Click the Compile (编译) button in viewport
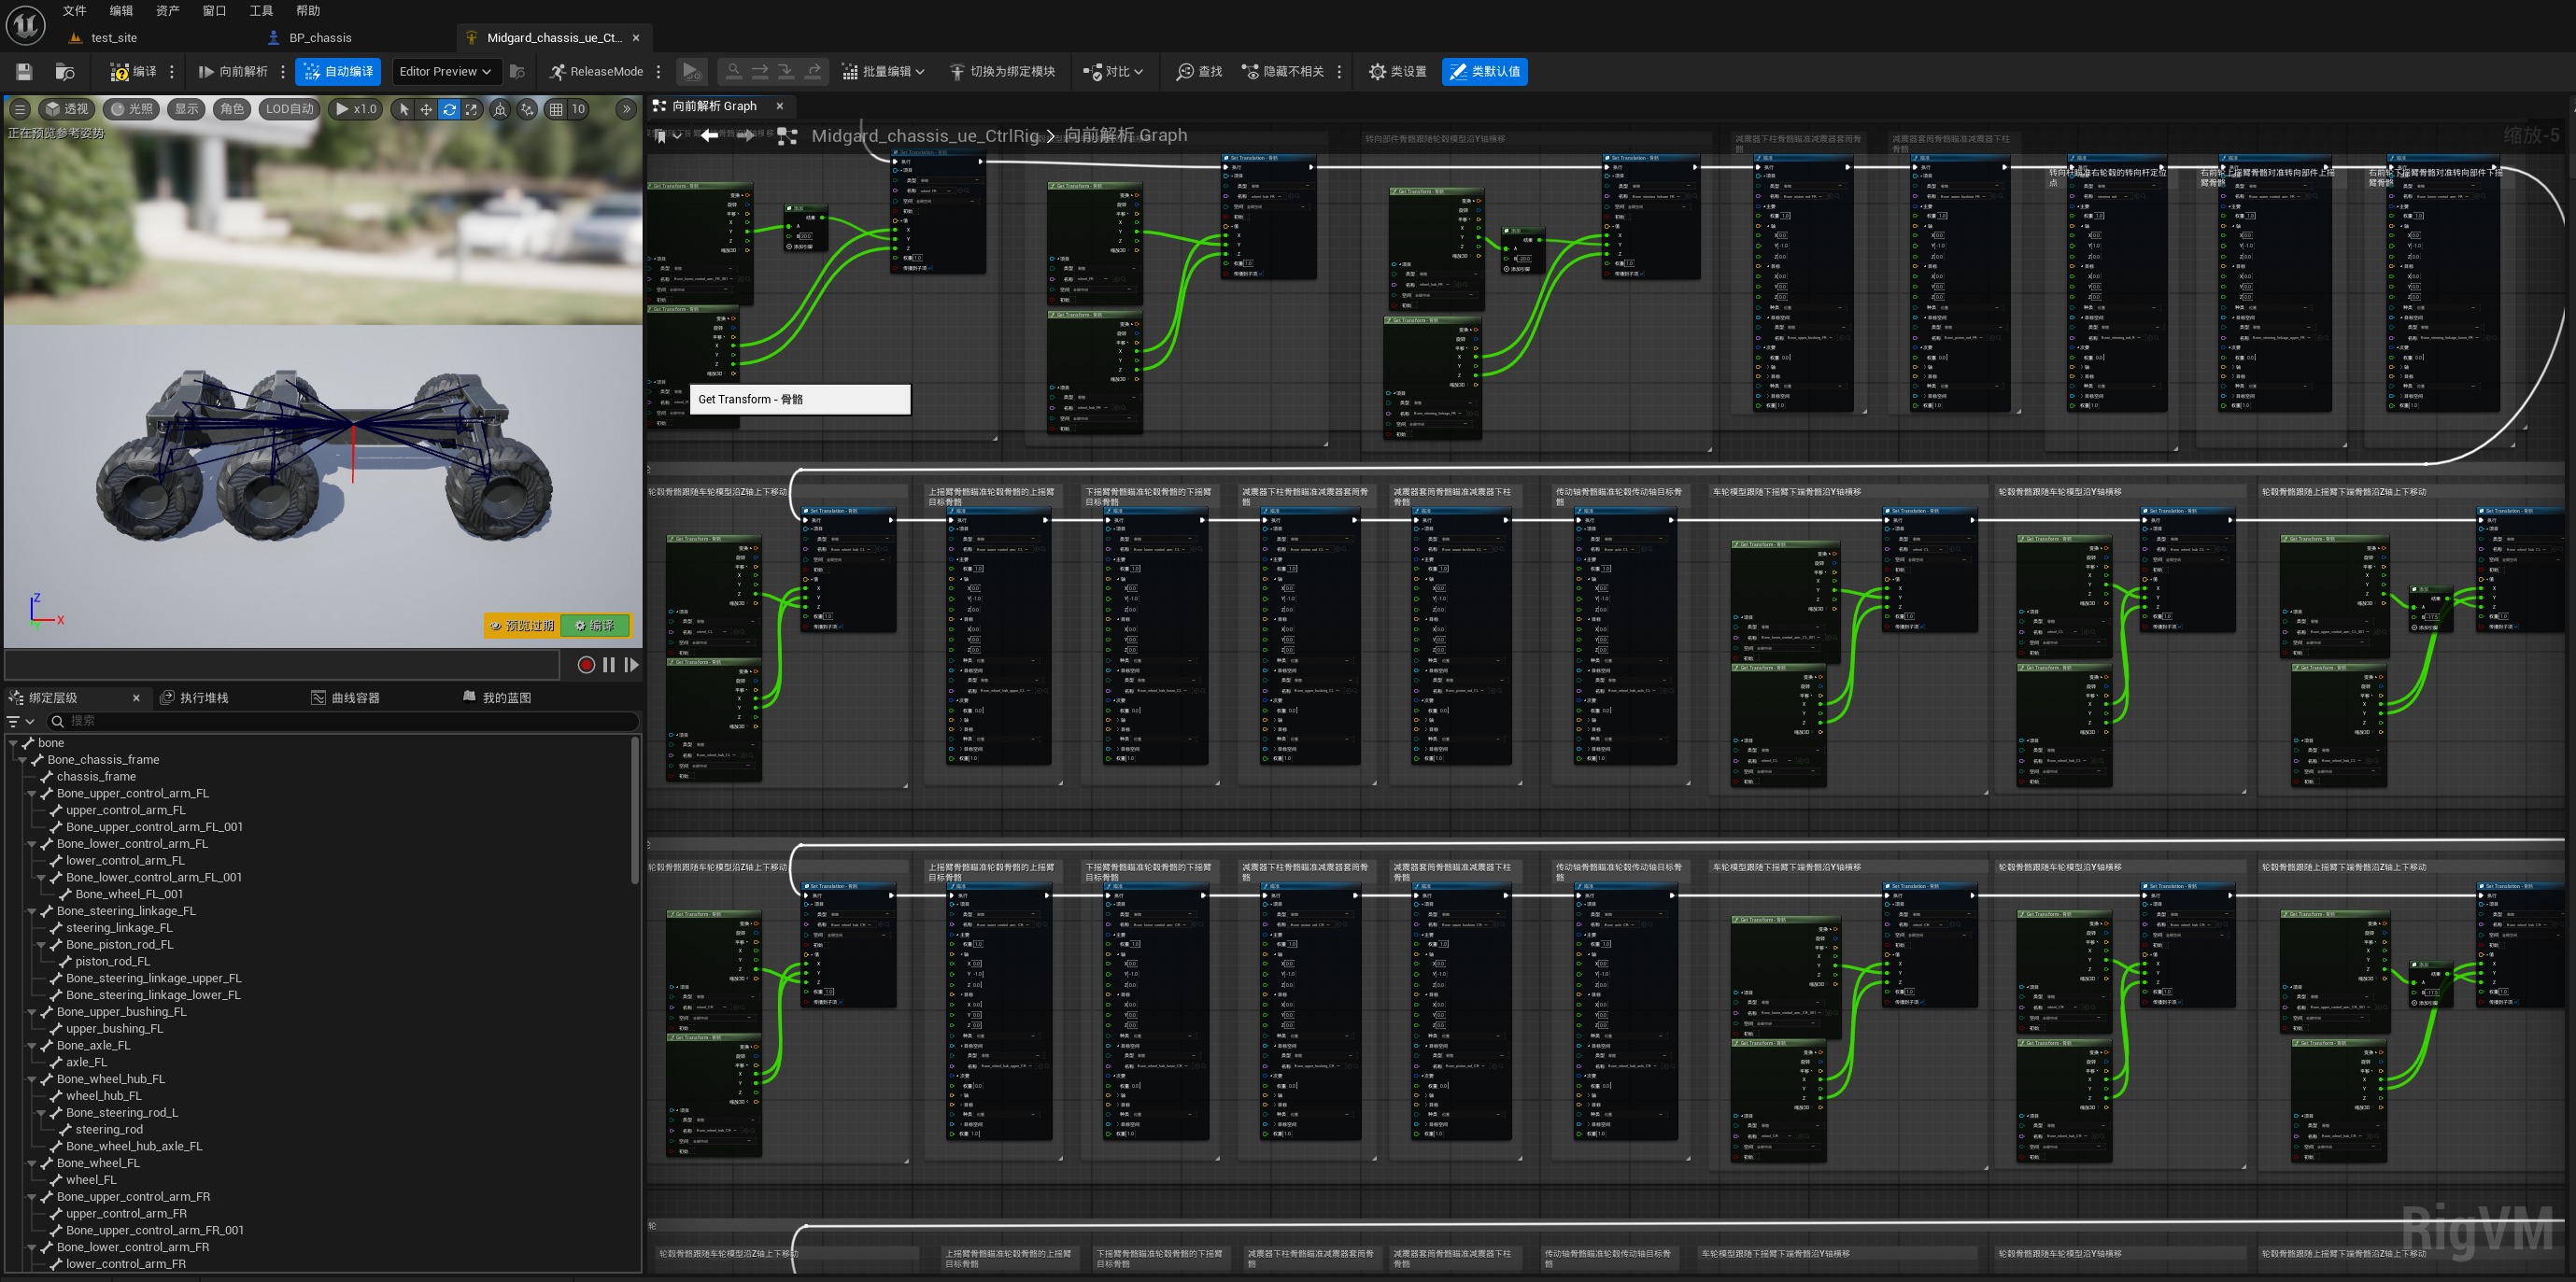This screenshot has width=2576, height=1282. pos(595,625)
